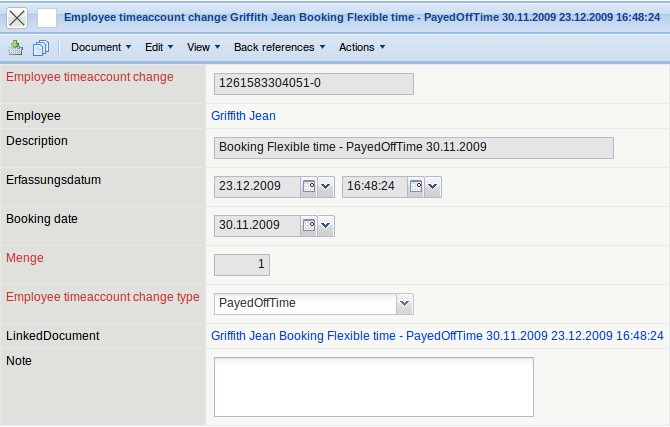Click the copy document toolbar icon
Image resolution: width=670 pixels, height=427 pixels.
point(41,47)
